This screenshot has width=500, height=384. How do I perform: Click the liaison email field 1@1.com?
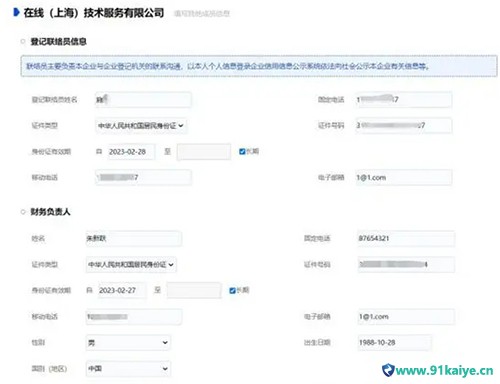pos(403,177)
